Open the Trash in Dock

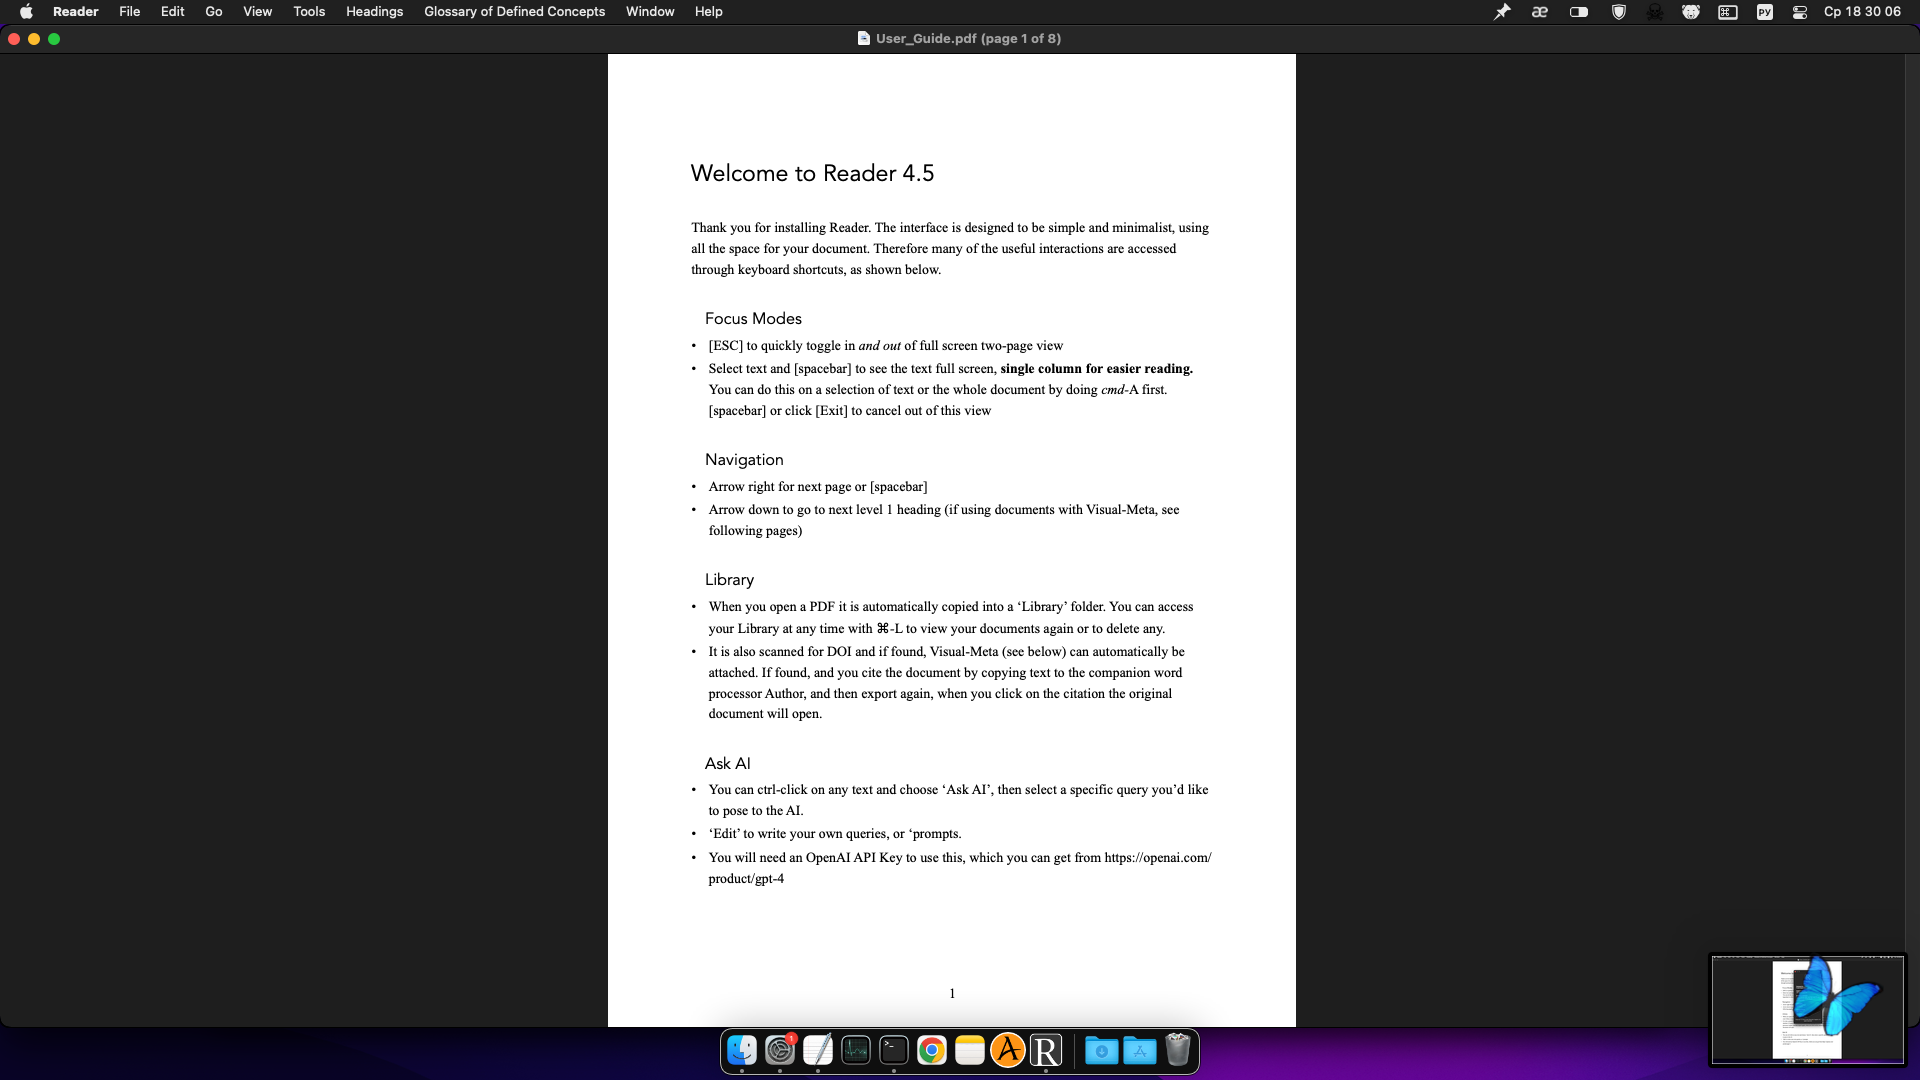click(x=1178, y=1050)
